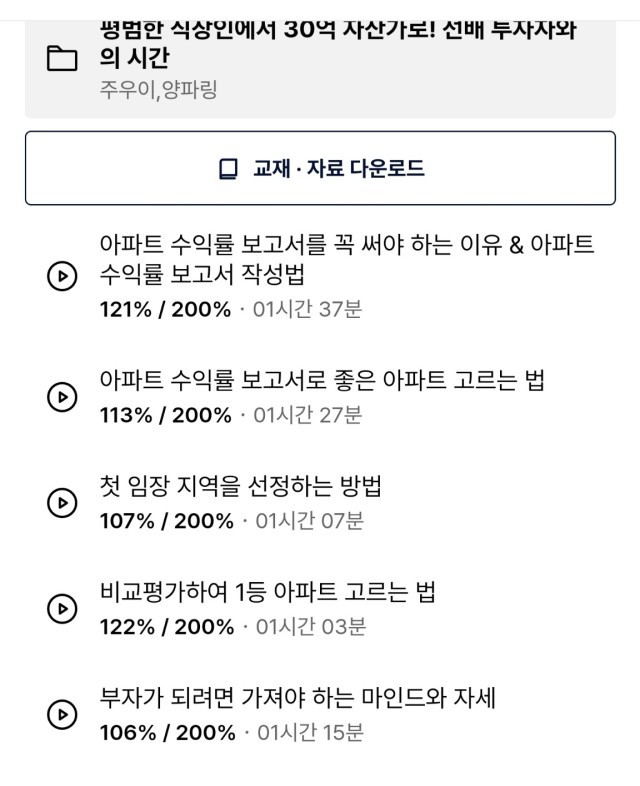
Task: Click the 122% / 200% progress indicator
Action: pyautogui.click(x=167, y=627)
